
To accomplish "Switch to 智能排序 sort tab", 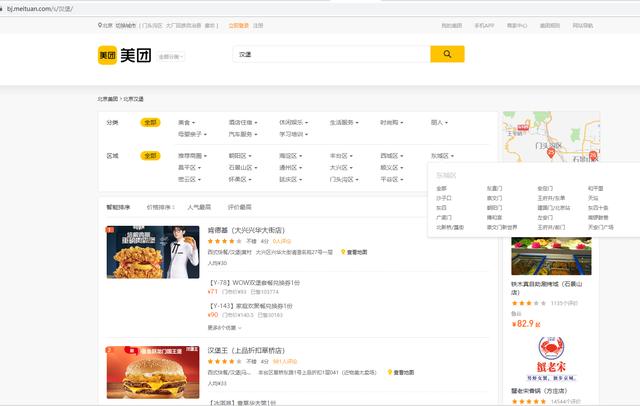I will (x=118, y=207).
